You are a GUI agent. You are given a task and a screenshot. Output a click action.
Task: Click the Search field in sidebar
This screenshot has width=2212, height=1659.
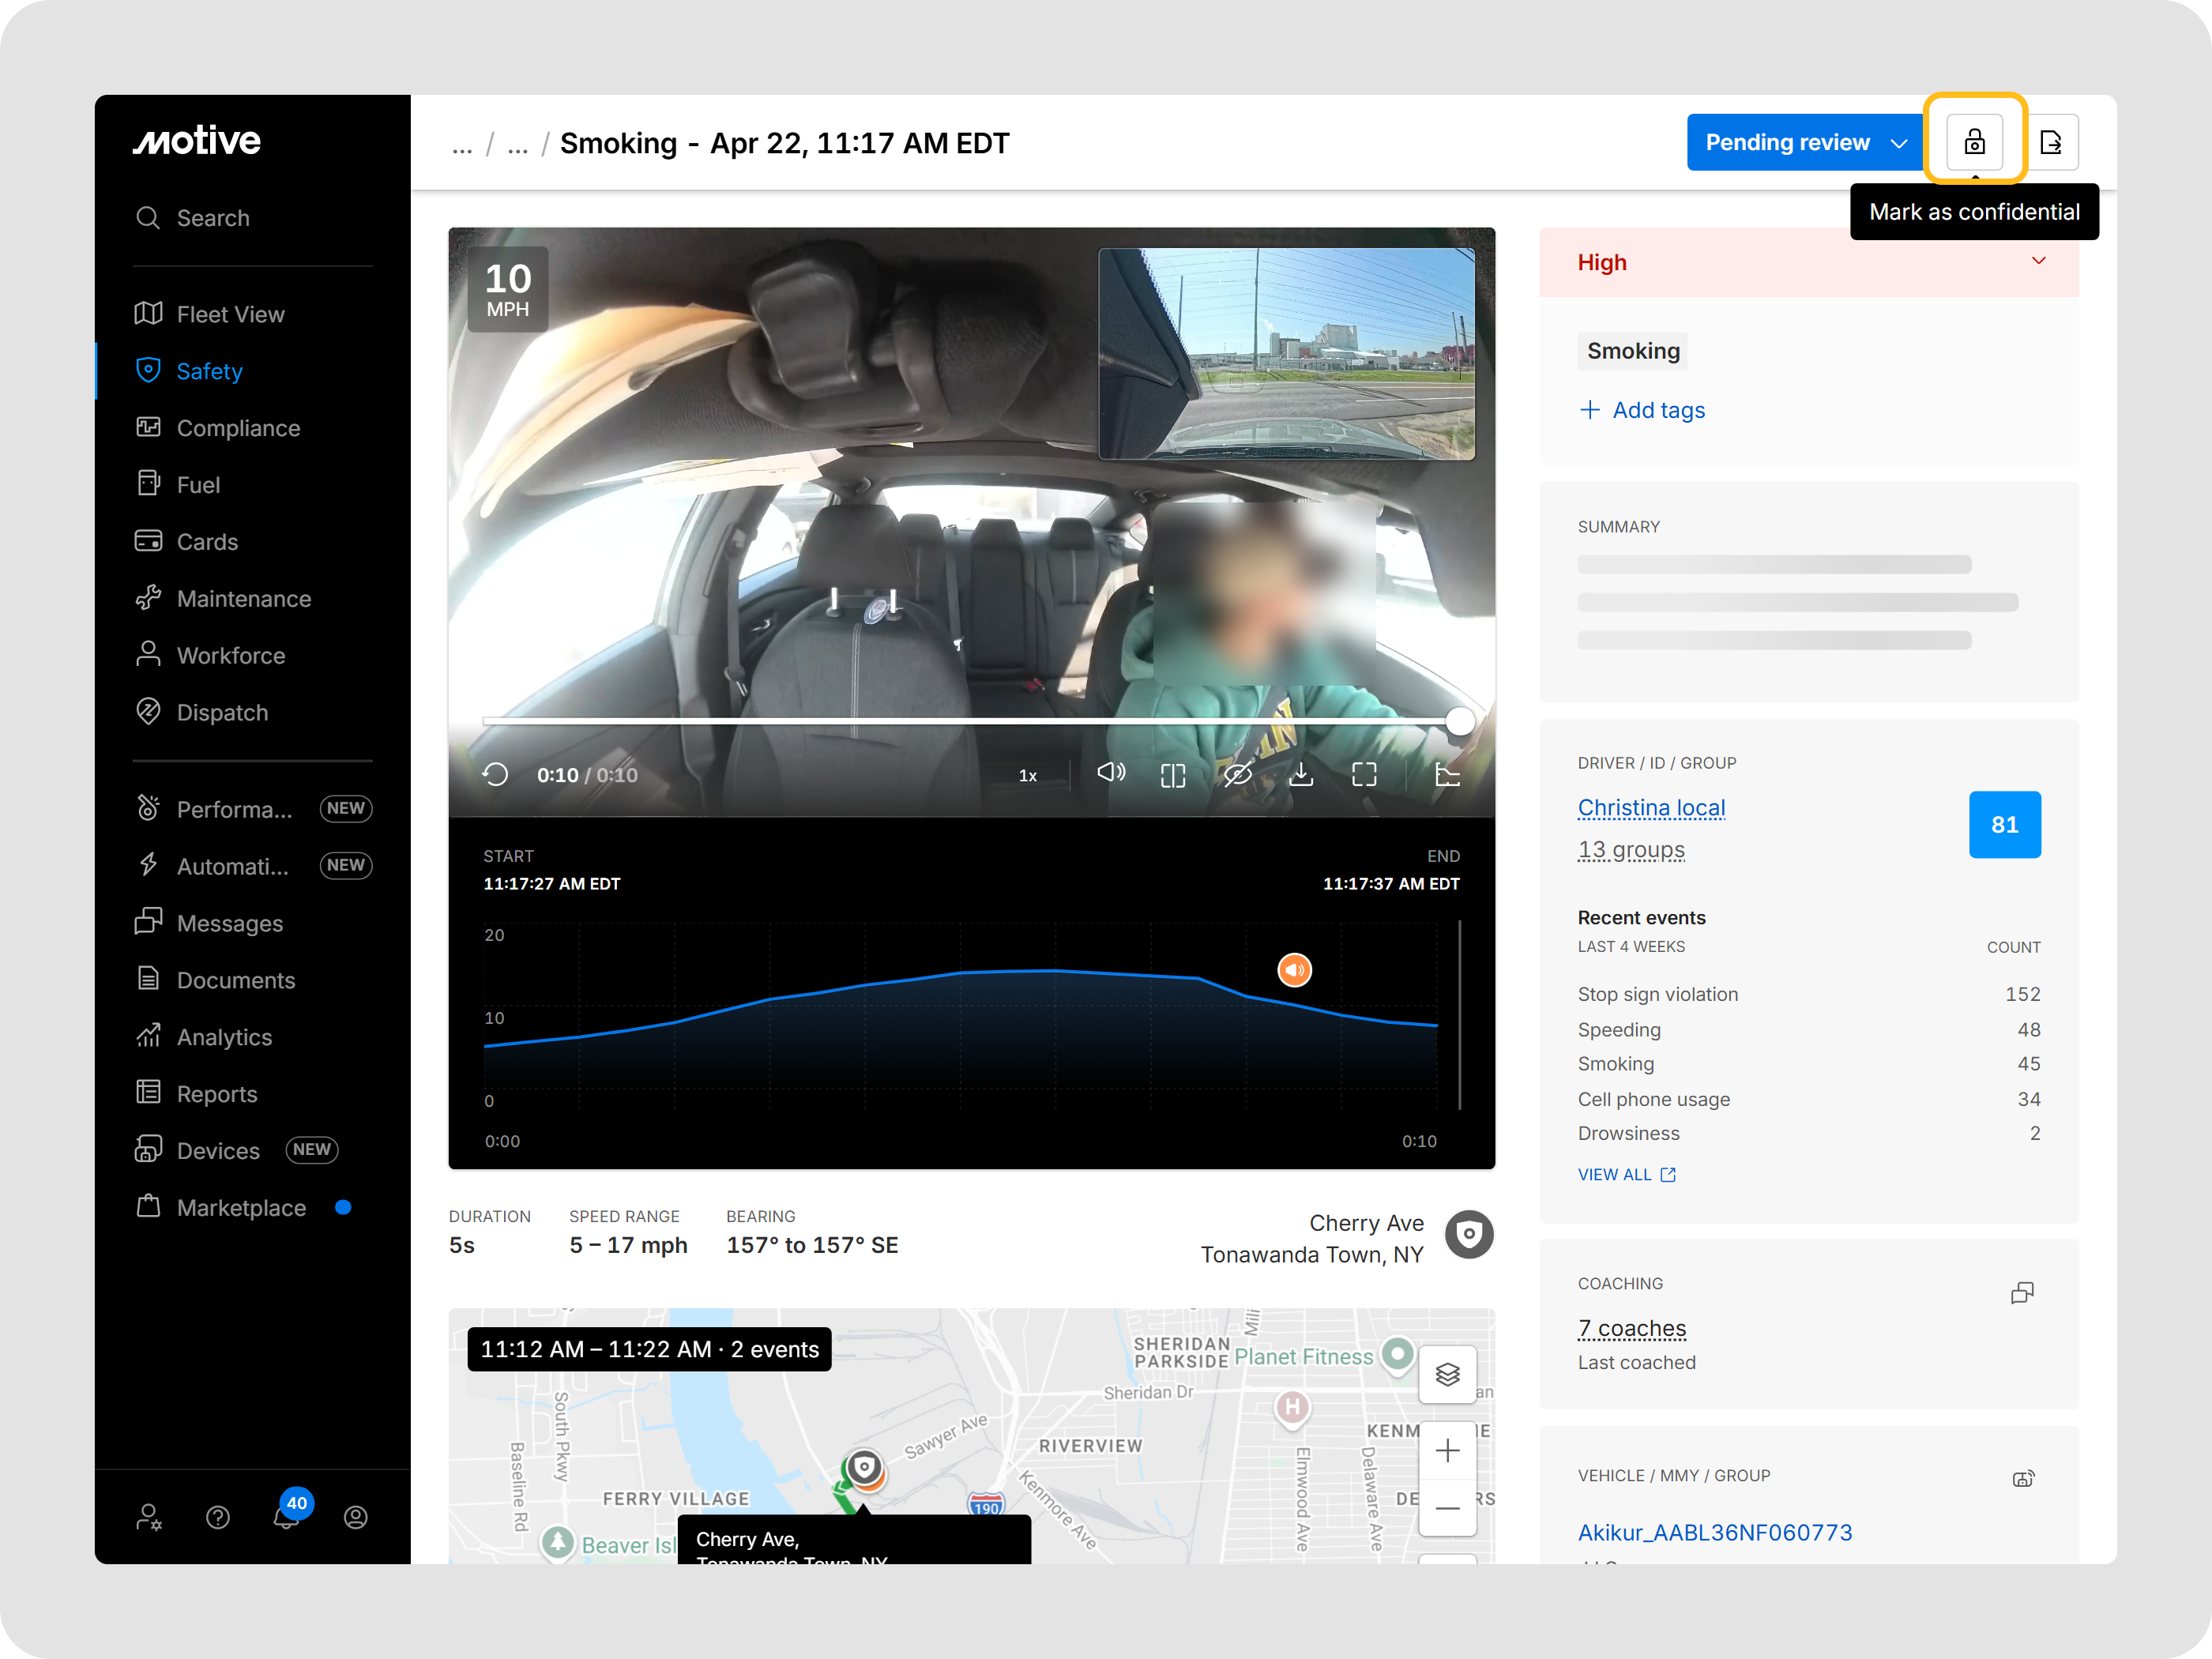[213, 218]
